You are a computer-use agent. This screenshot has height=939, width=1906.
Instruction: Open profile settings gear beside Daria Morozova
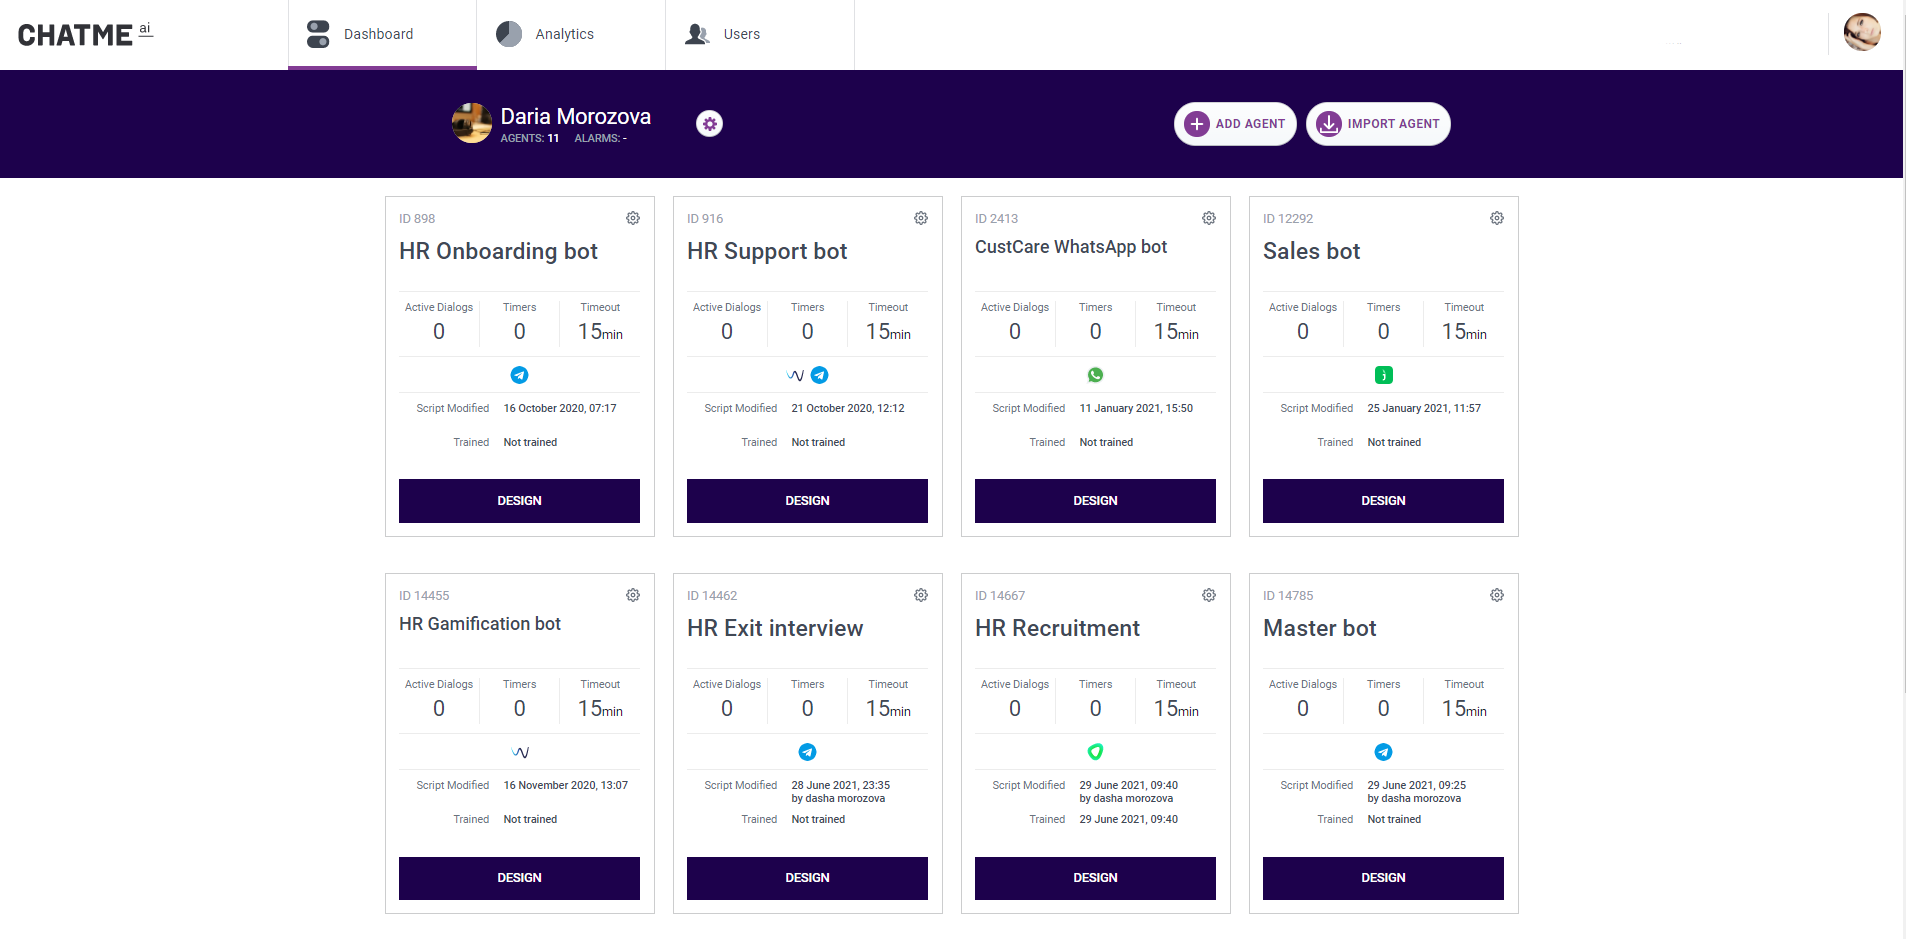(709, 124)
